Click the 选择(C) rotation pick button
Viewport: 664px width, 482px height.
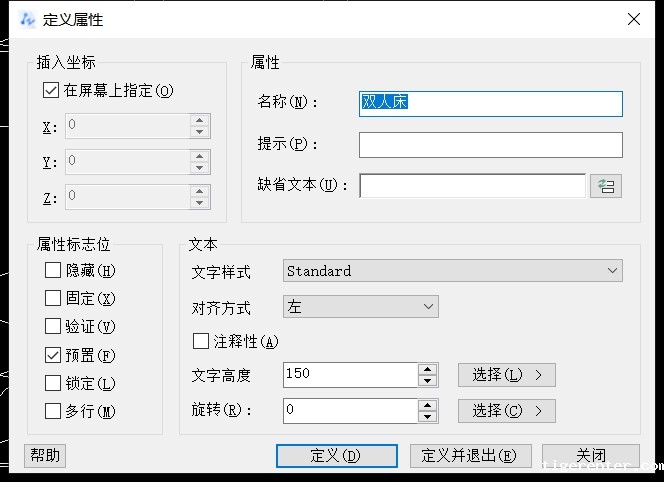506,411
